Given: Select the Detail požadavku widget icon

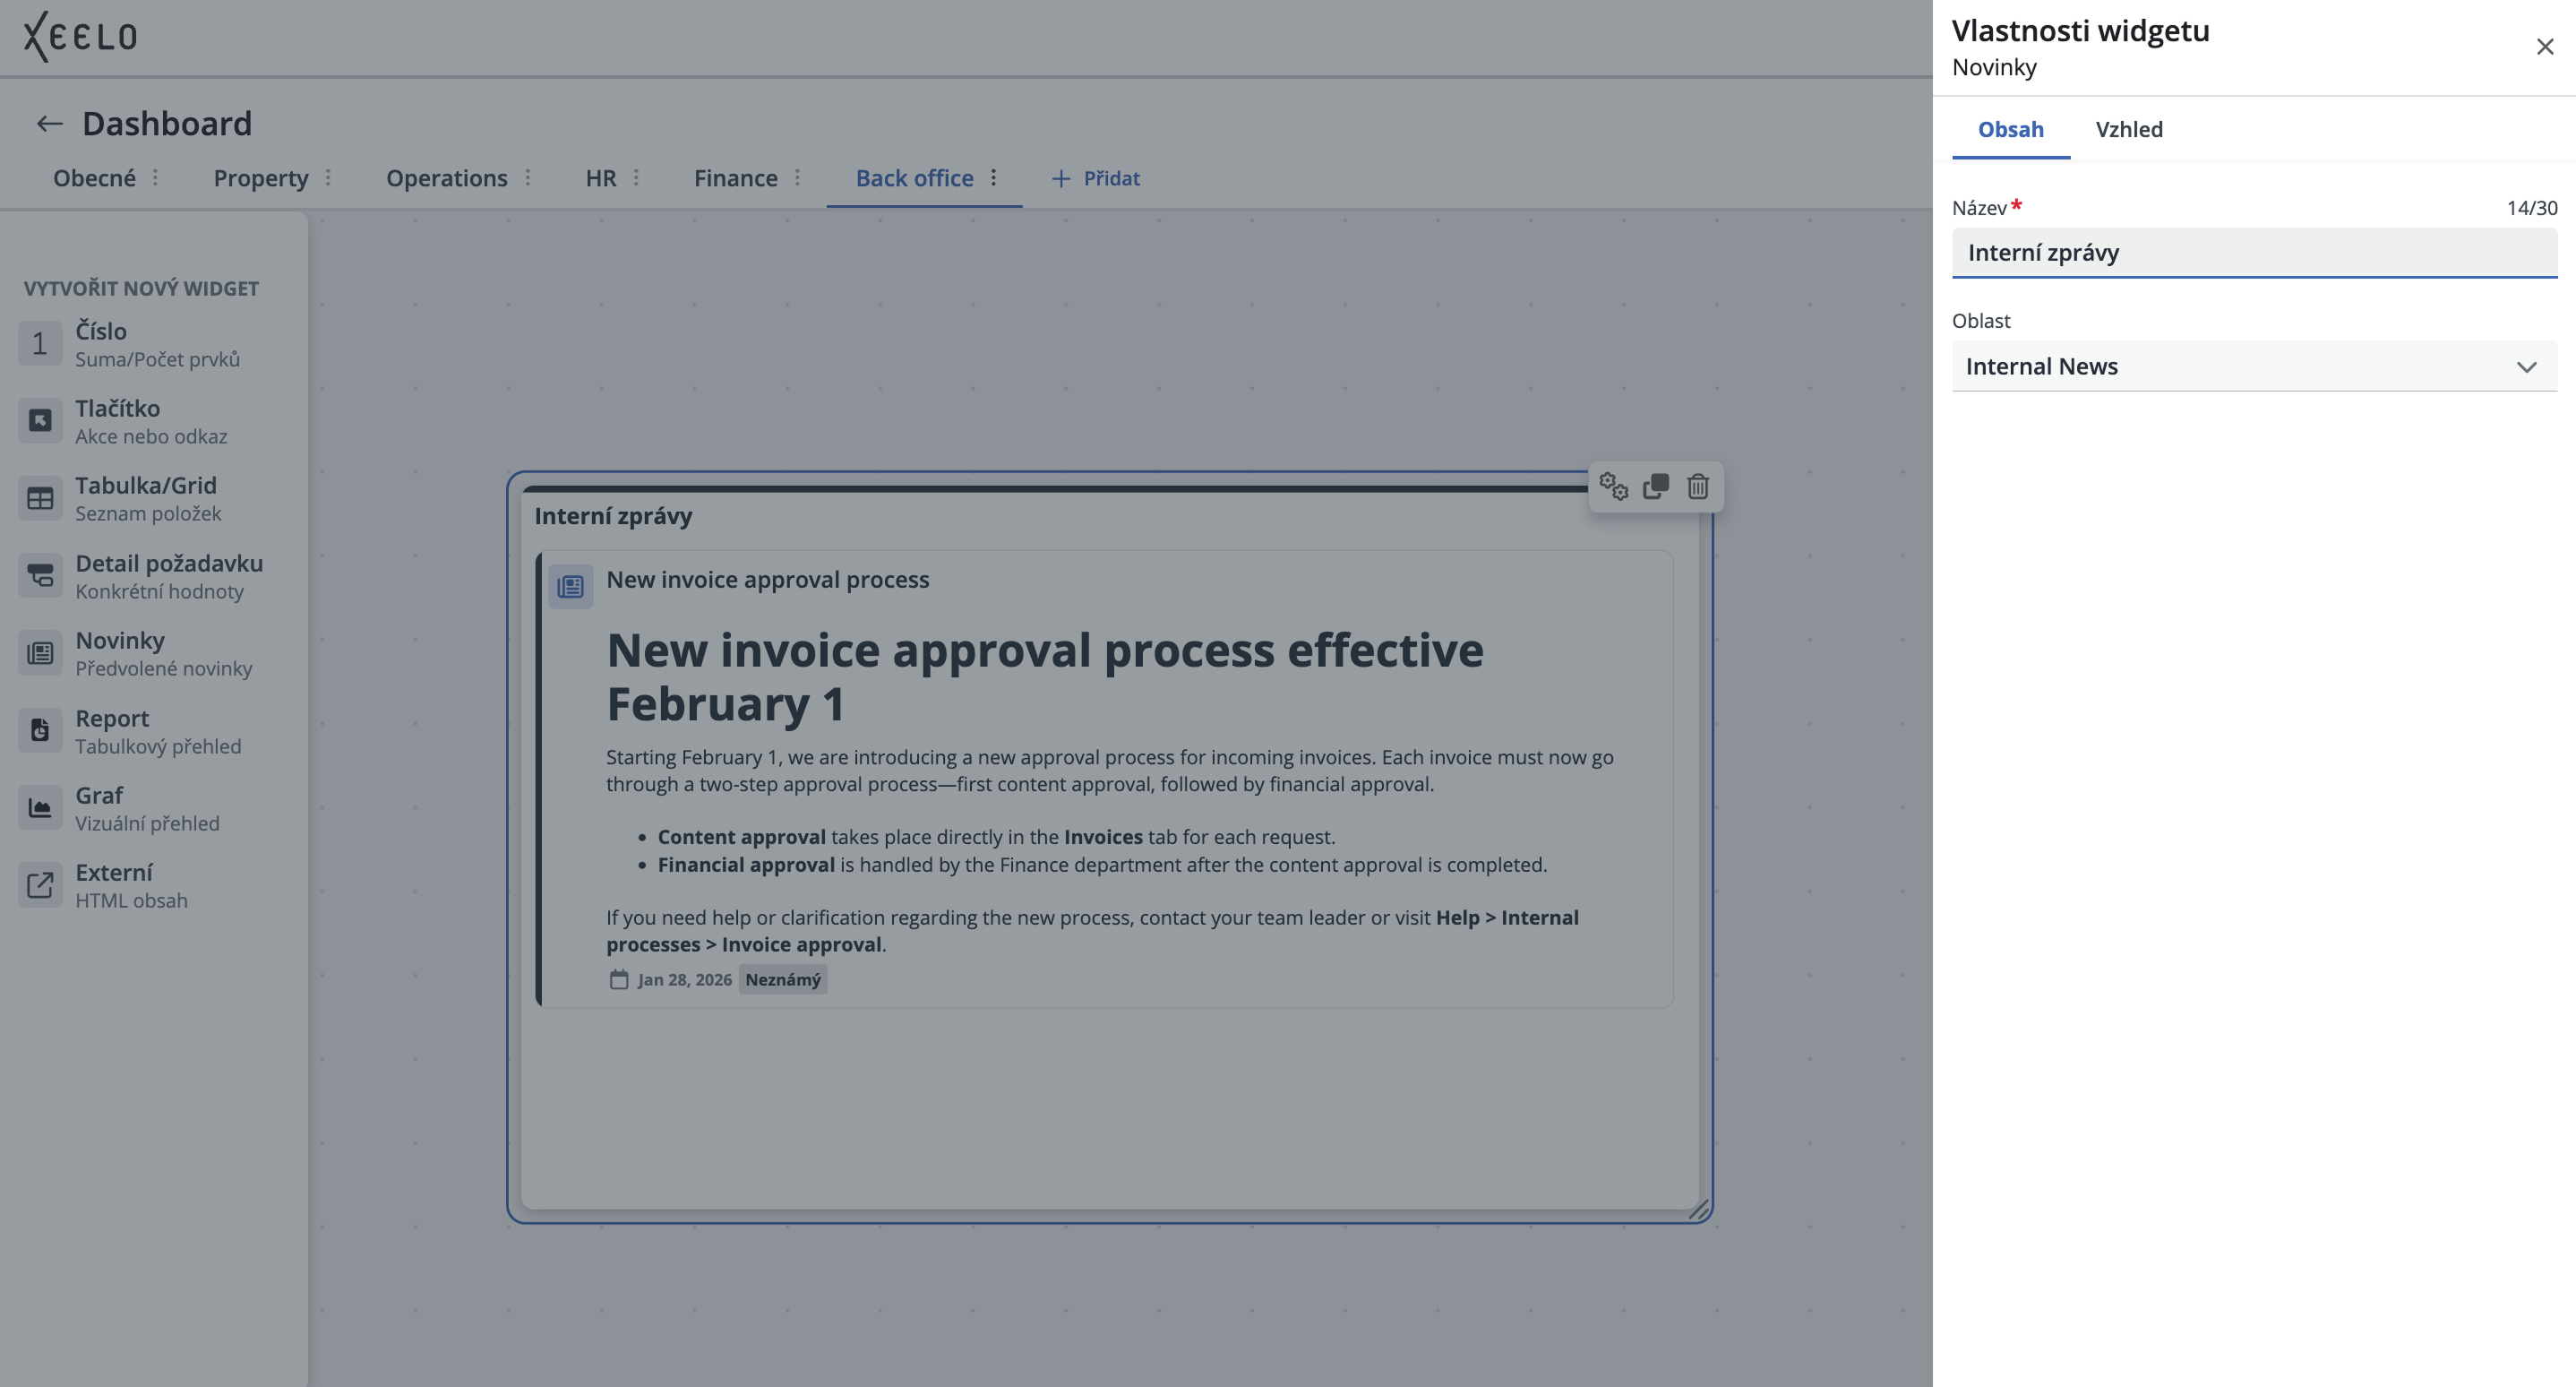Looking at the screenshot, I should coord(40,576).
